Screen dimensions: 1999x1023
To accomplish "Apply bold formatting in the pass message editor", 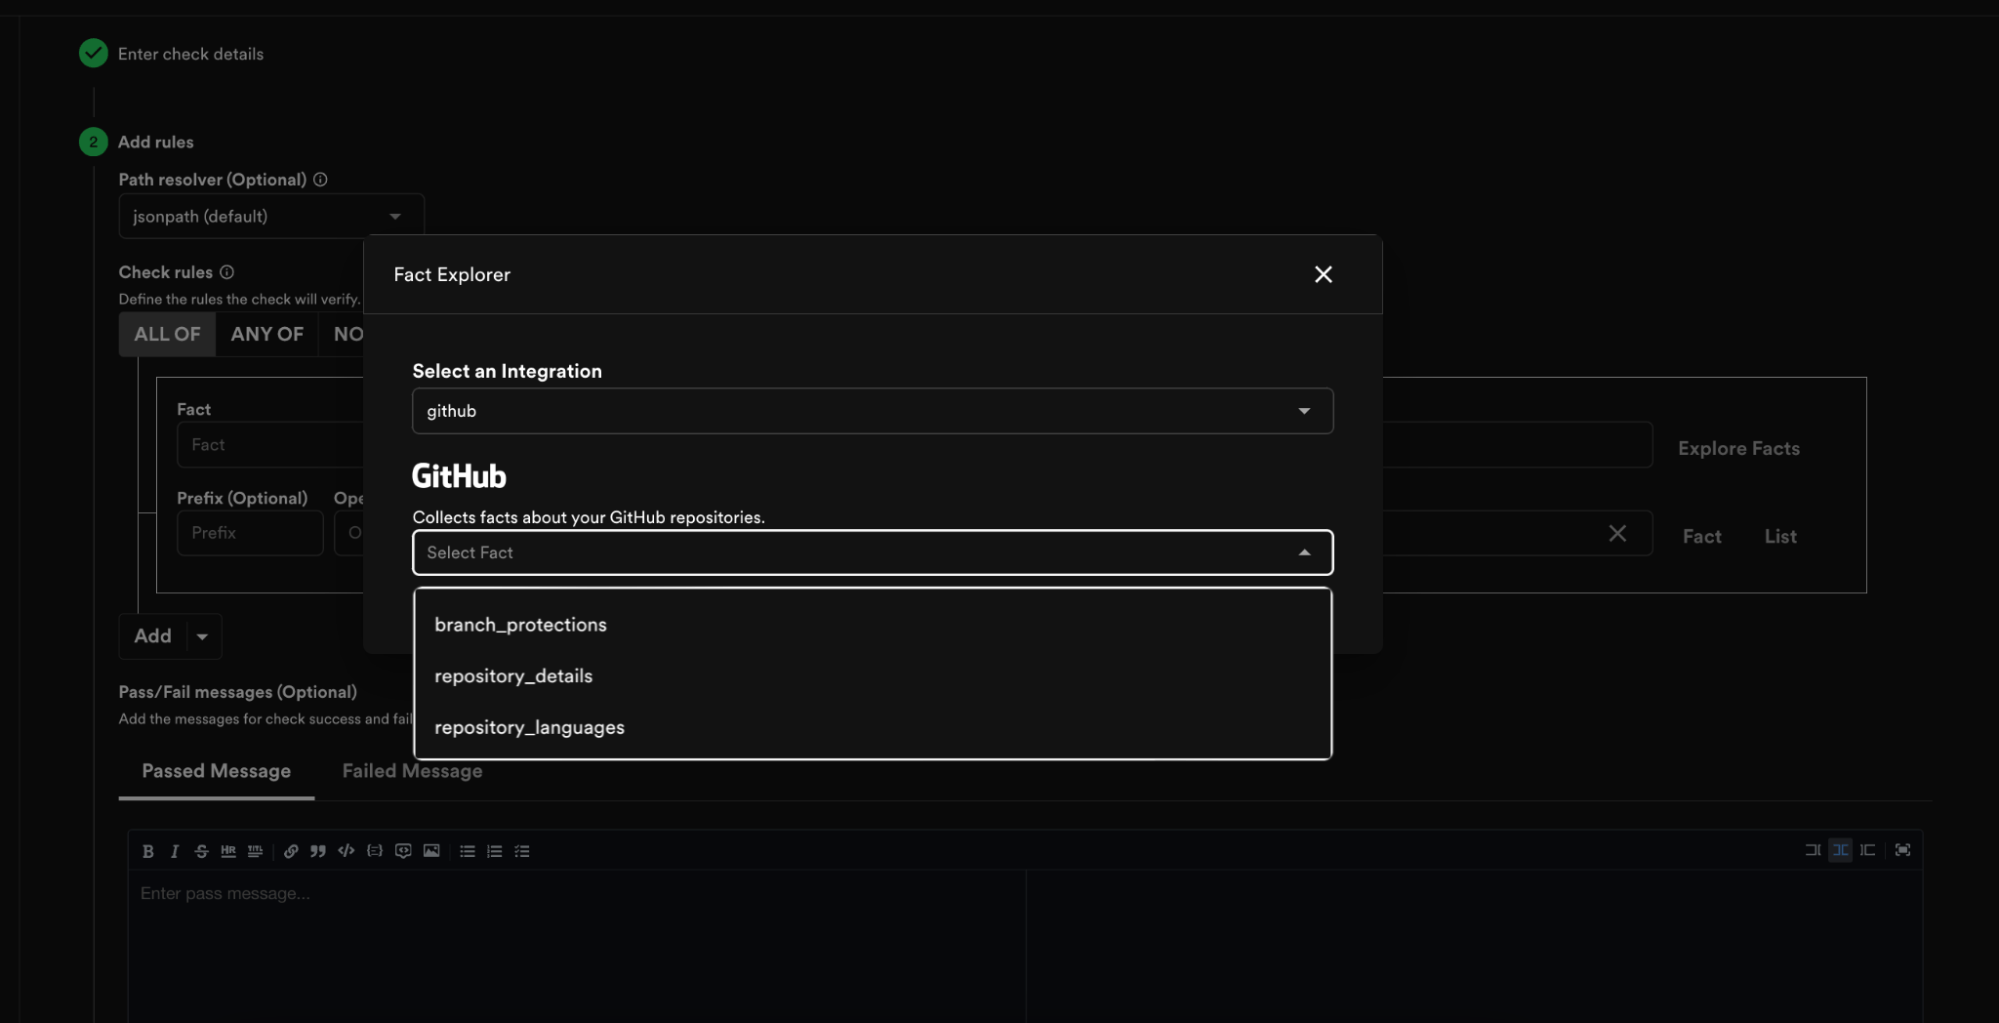I will [148, 850].
